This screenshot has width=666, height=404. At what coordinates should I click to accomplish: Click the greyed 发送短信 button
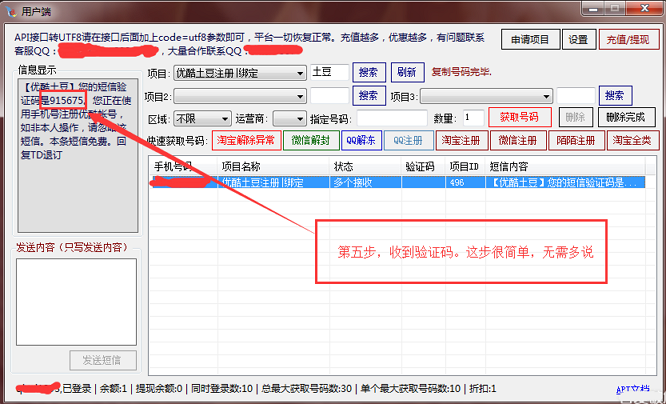pyautogui.click(x=103, y=360)
